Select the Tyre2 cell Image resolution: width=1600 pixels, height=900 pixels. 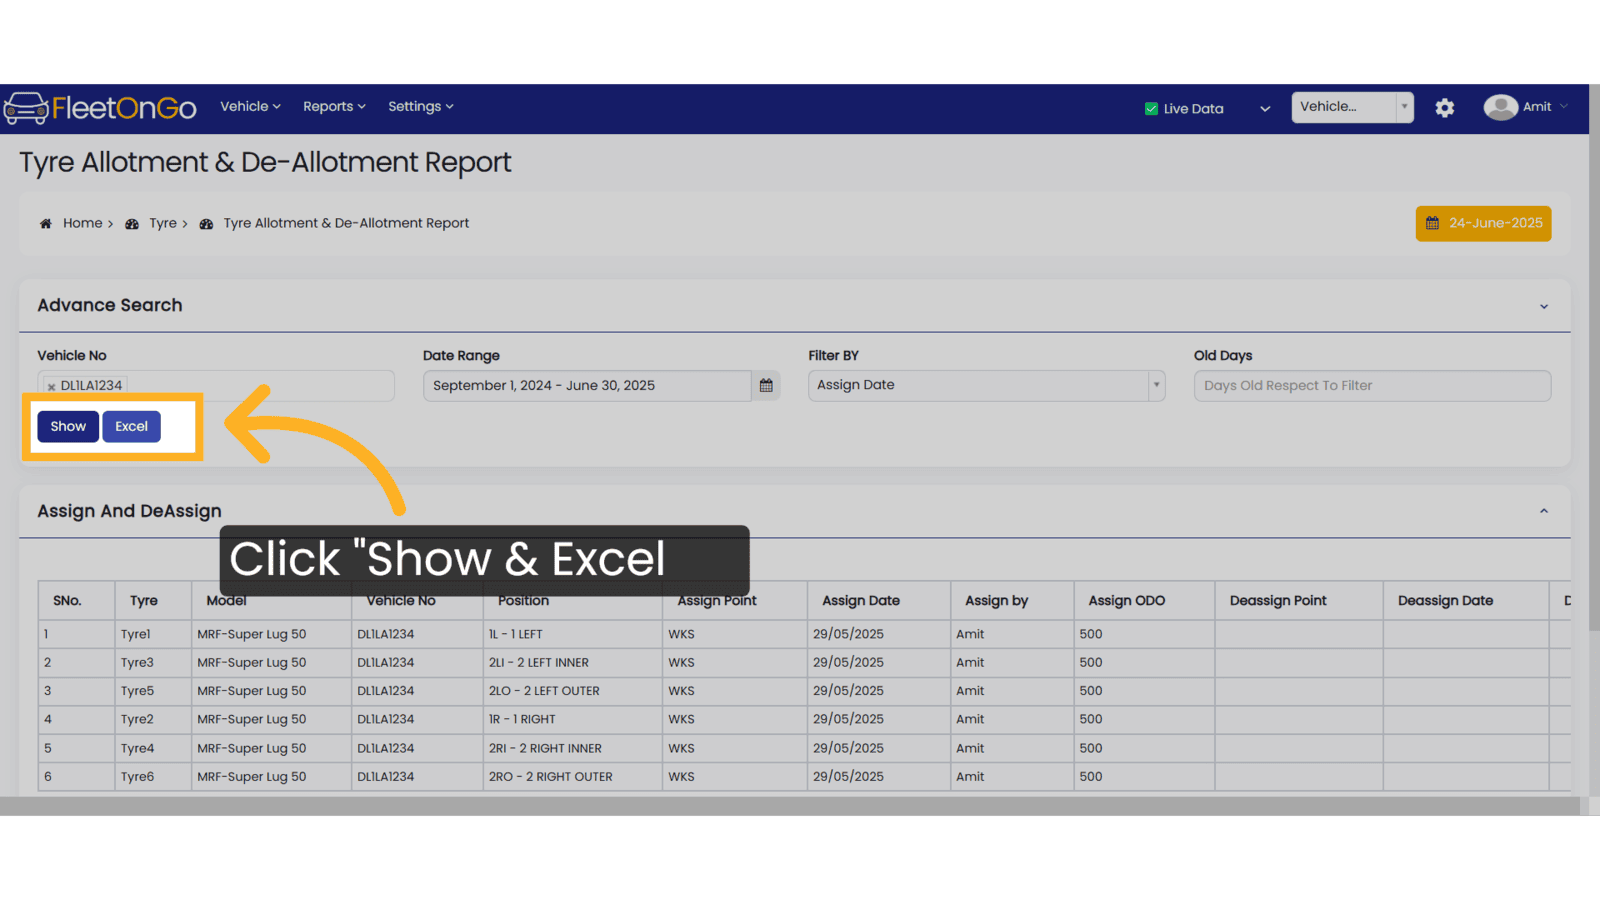point(152,719)
